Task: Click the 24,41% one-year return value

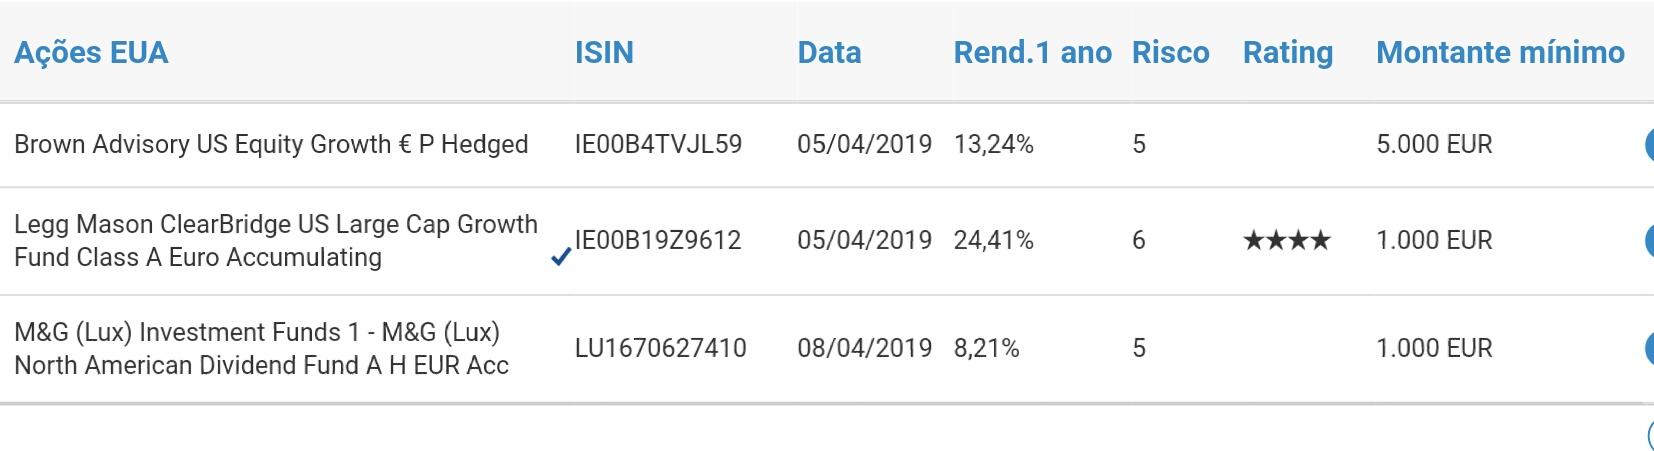Action: pos(993,241)
